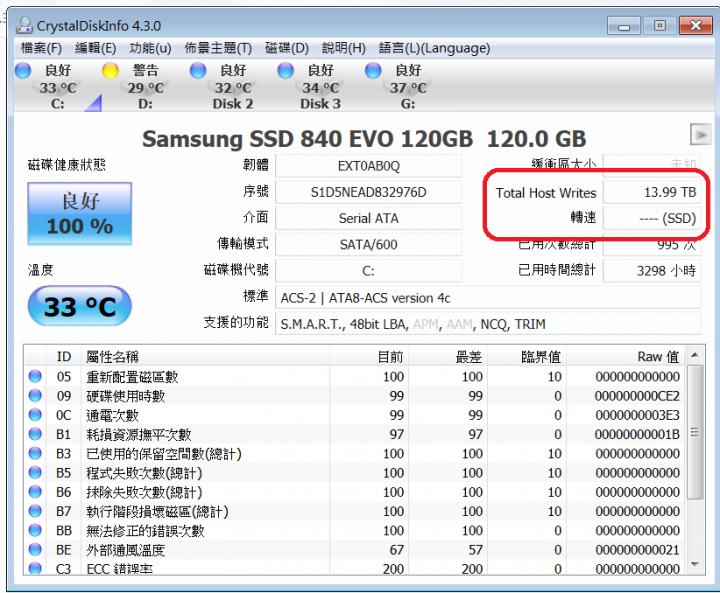This screenshot has height=593, width=720.
Task: Open the 功能(u) menu
Action: point(150,48)
